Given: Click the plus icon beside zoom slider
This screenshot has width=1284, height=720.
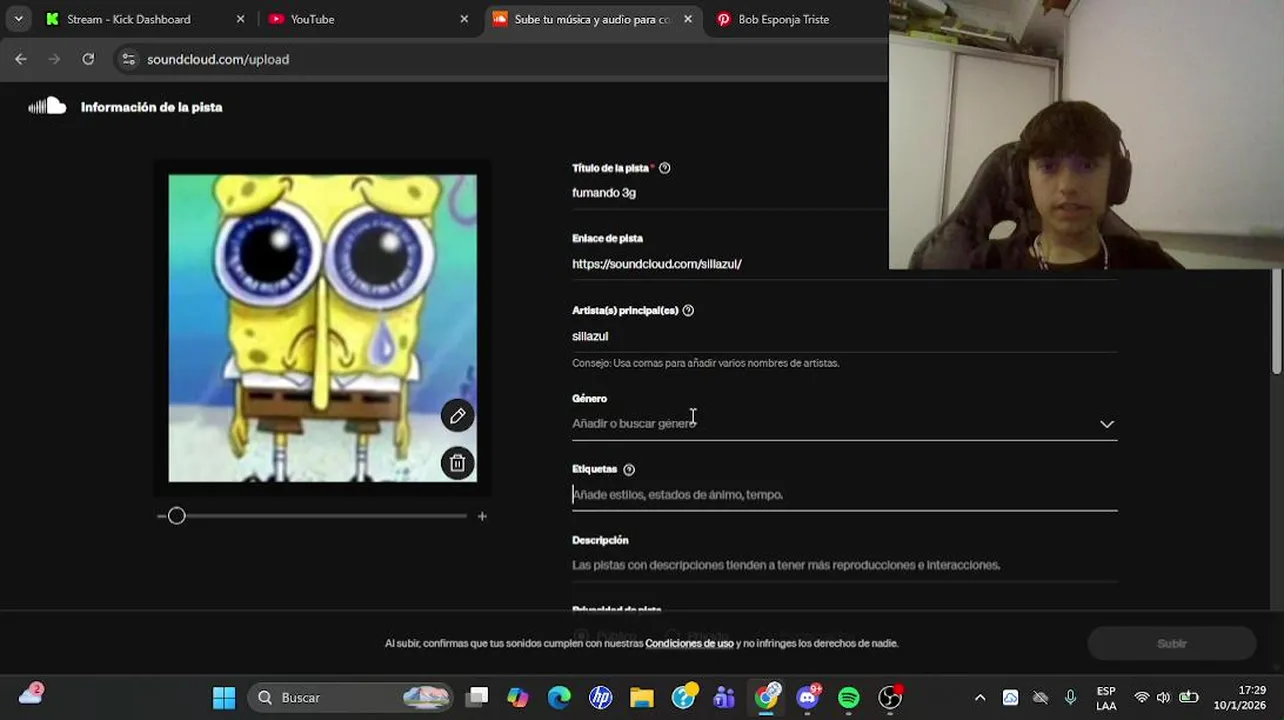Looking at the screenshot, I should [482, 516].
